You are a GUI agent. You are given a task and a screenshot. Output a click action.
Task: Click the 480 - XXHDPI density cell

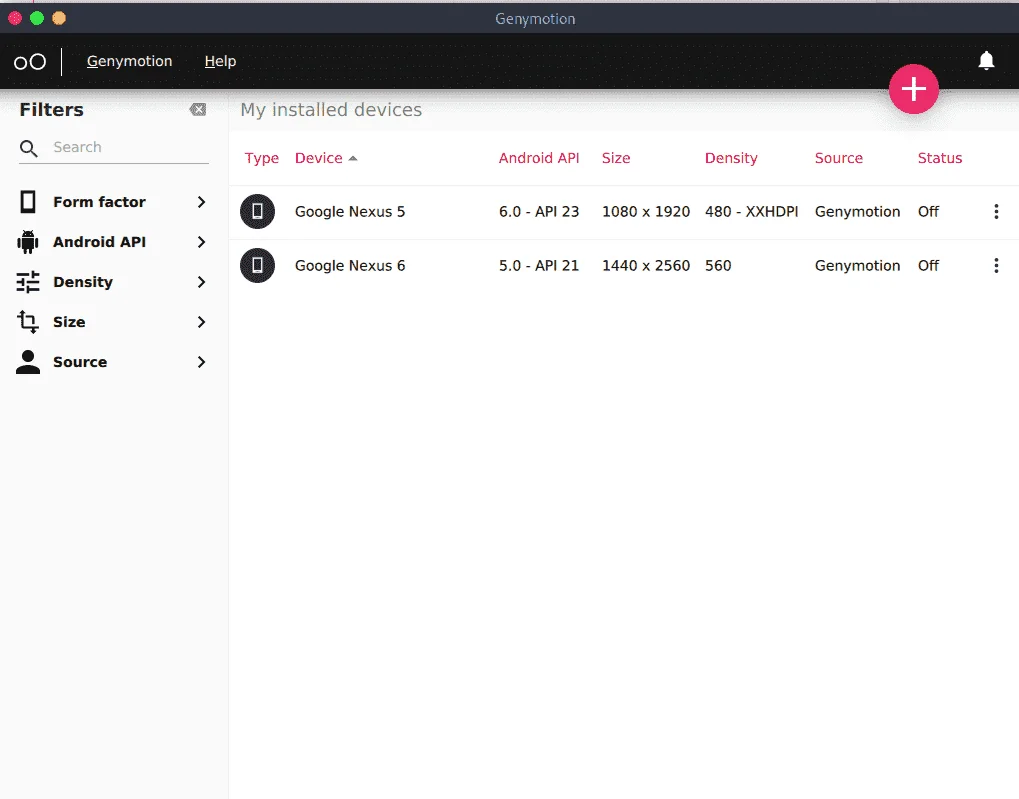[751, 212]
